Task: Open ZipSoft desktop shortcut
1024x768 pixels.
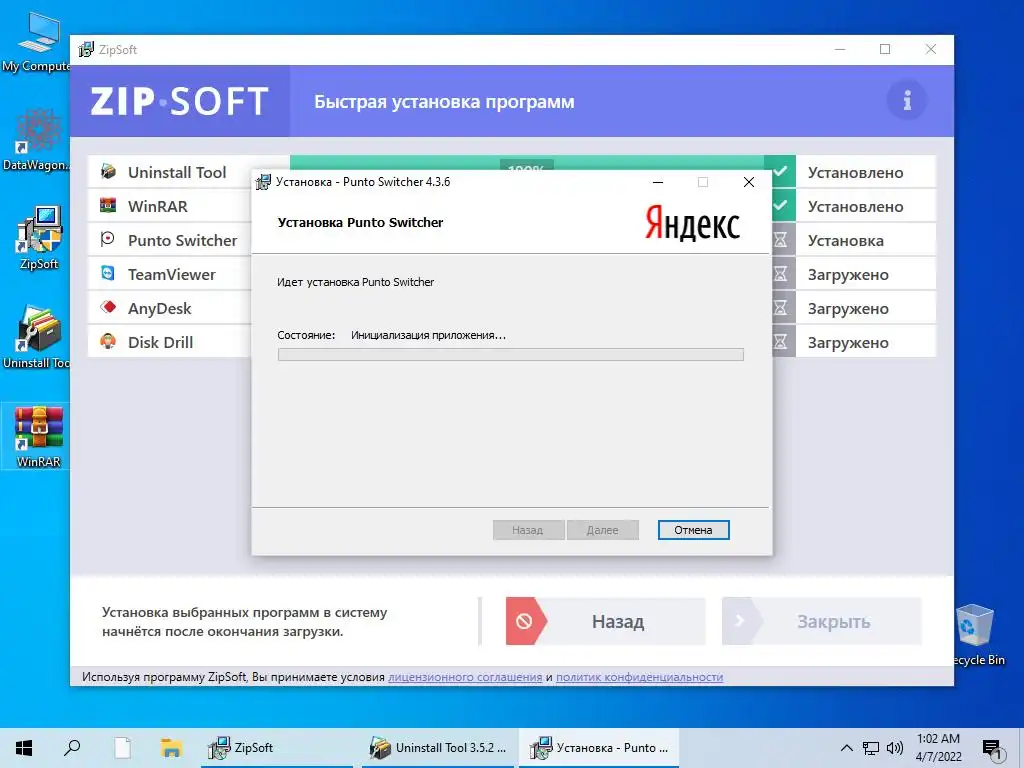Action: pyautogui.click(x=39, y=238)
